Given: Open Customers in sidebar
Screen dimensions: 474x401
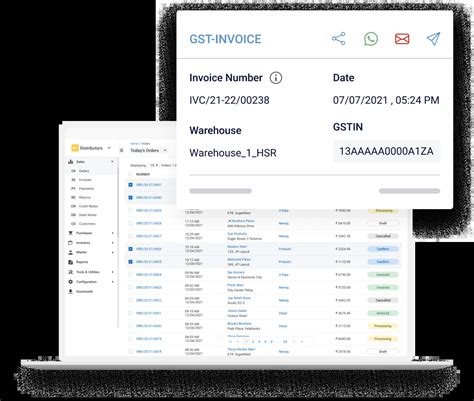Looking at the screenshot, I should click(x=87, y=224).
